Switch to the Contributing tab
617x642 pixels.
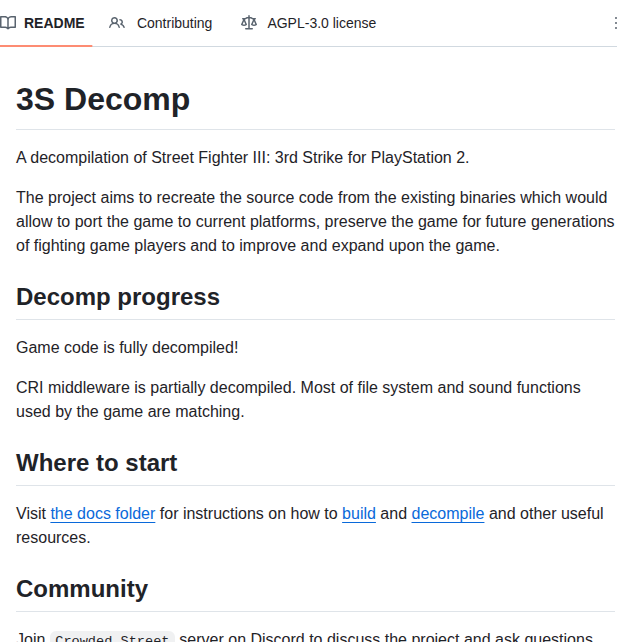coord(160,23)
